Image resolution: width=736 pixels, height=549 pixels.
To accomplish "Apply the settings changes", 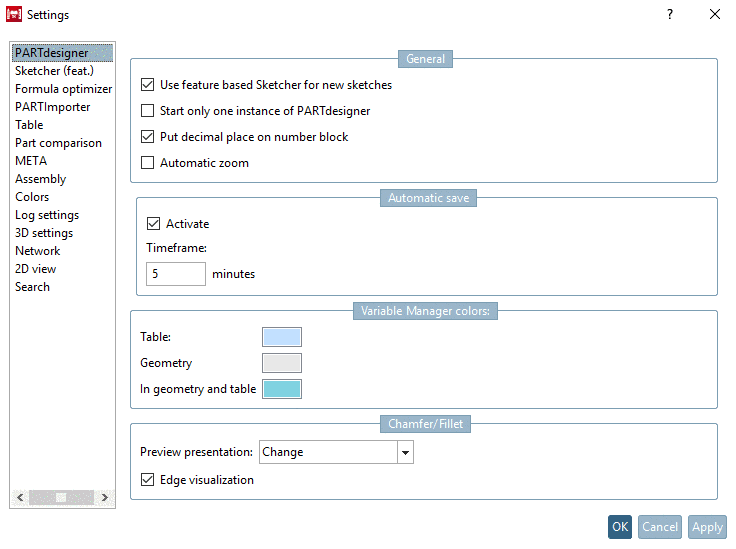I will [707, 527].
